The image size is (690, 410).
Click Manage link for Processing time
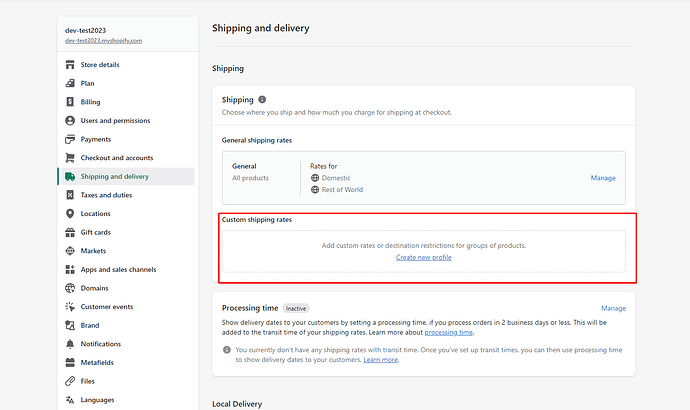613,309
